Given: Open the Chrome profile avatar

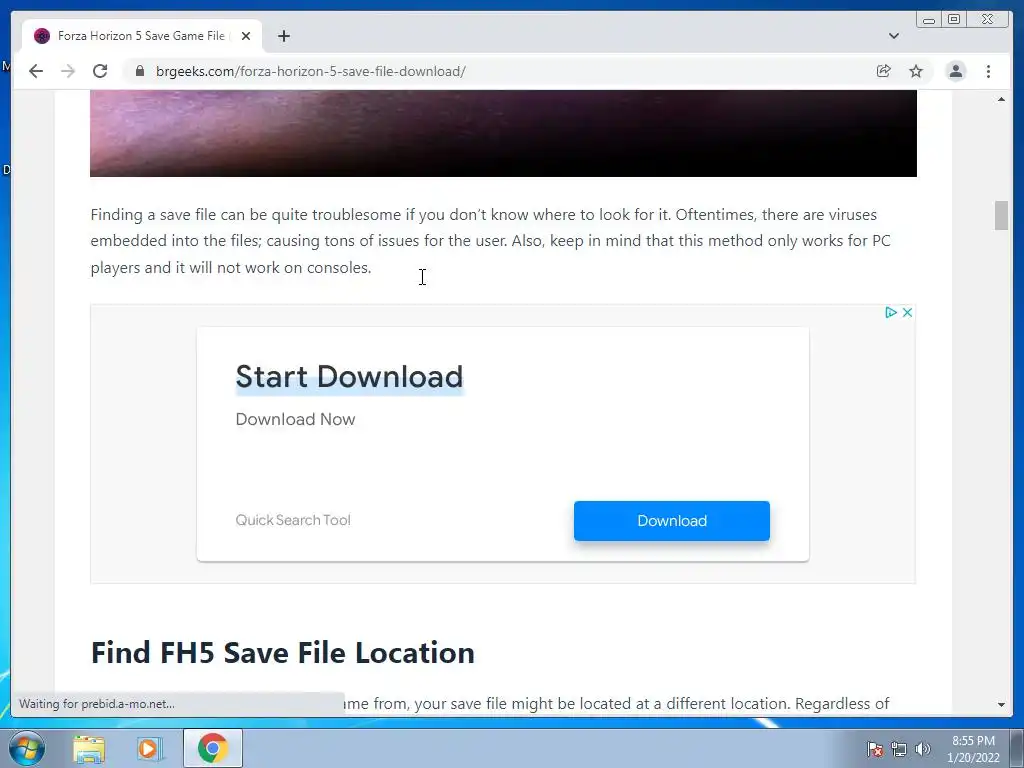Looking at the screenshot, I should pos(955,71).
